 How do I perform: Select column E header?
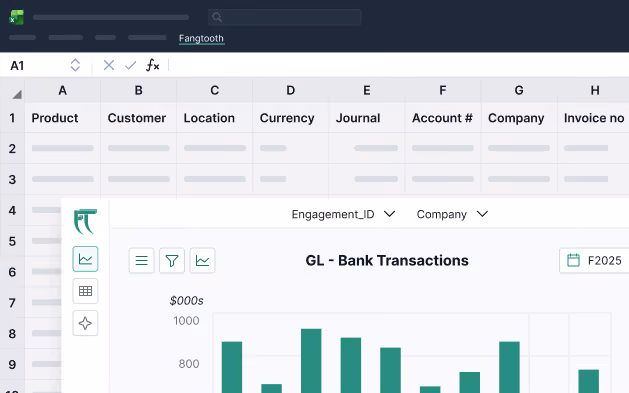click(x=367, y=90)
